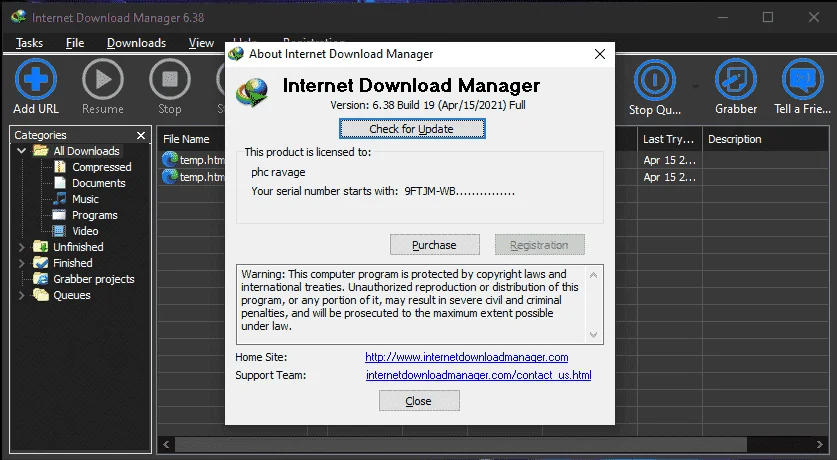Image resolution: width=837 pixels, height=460 pixels.
Task: Select the Unfinished category
Action: click(x=78, y=247)
